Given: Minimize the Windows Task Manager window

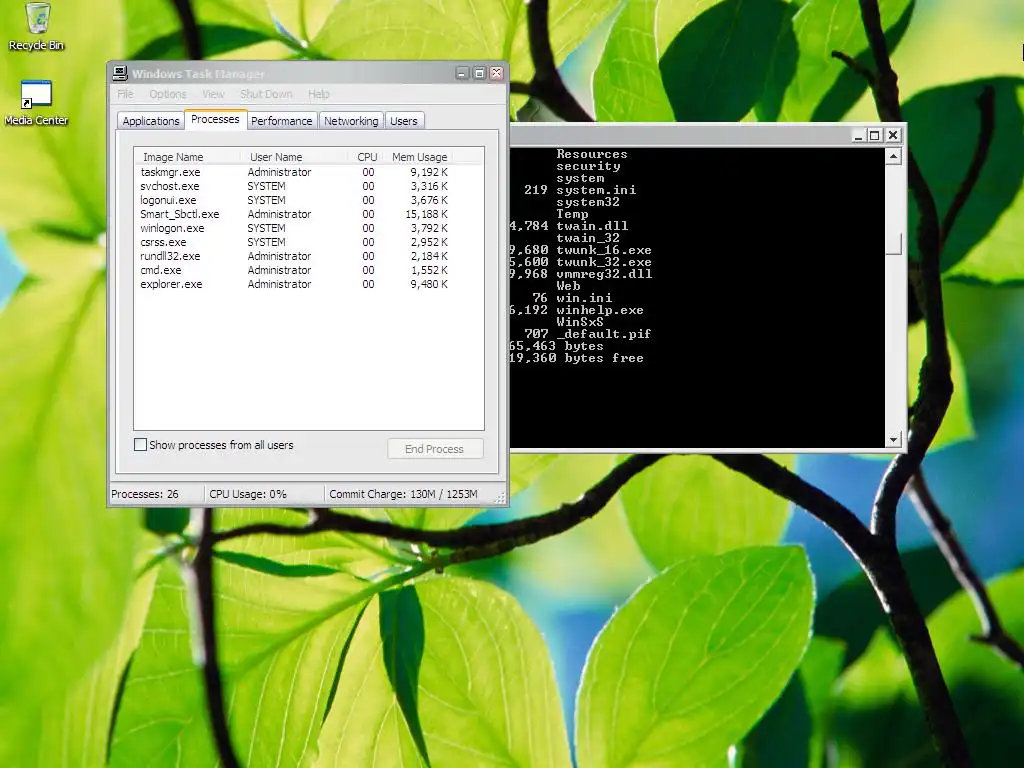Looking at the screenshot, I should tap(462, 73).
